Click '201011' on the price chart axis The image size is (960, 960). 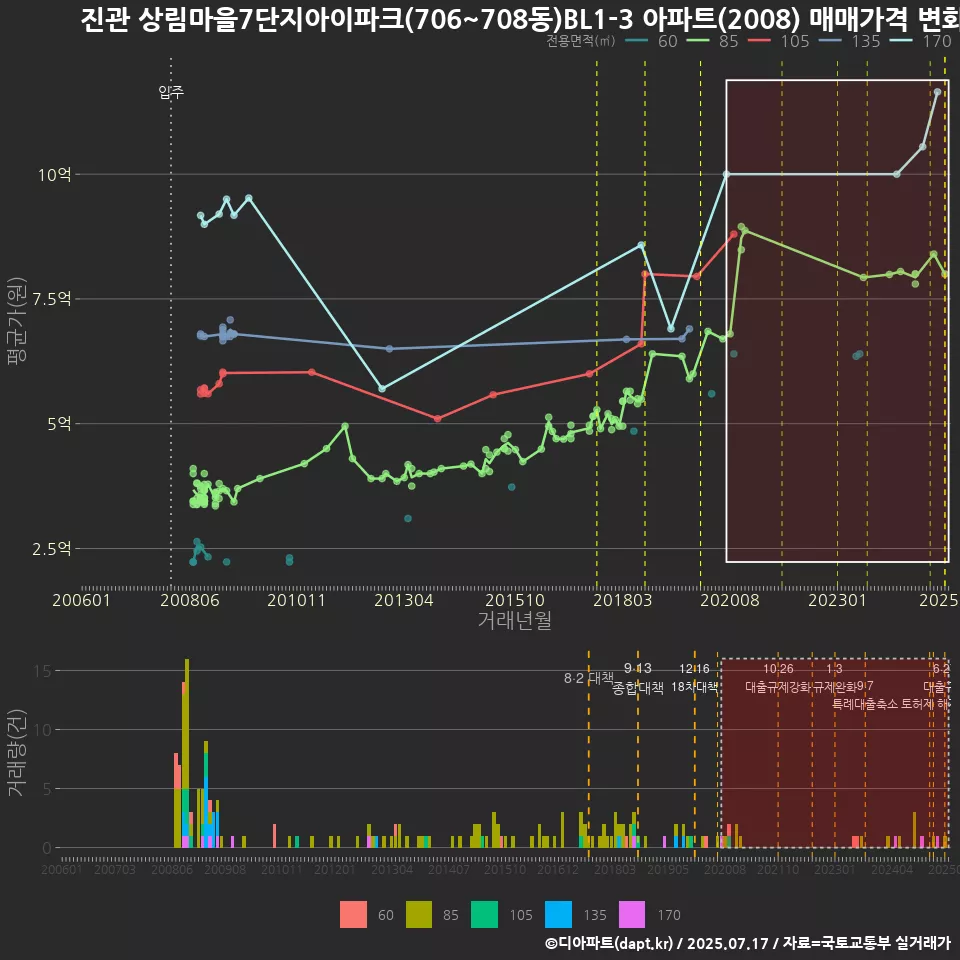click(296, 600)
